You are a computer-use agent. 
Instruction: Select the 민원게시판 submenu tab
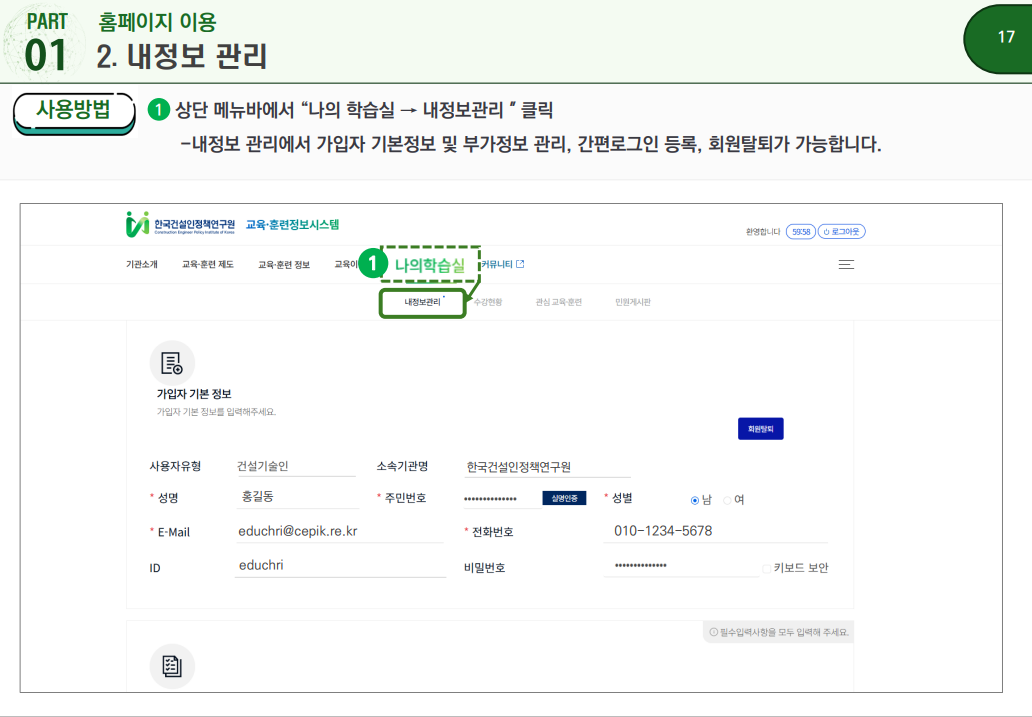pyautogui.click(x=633, y=302)
